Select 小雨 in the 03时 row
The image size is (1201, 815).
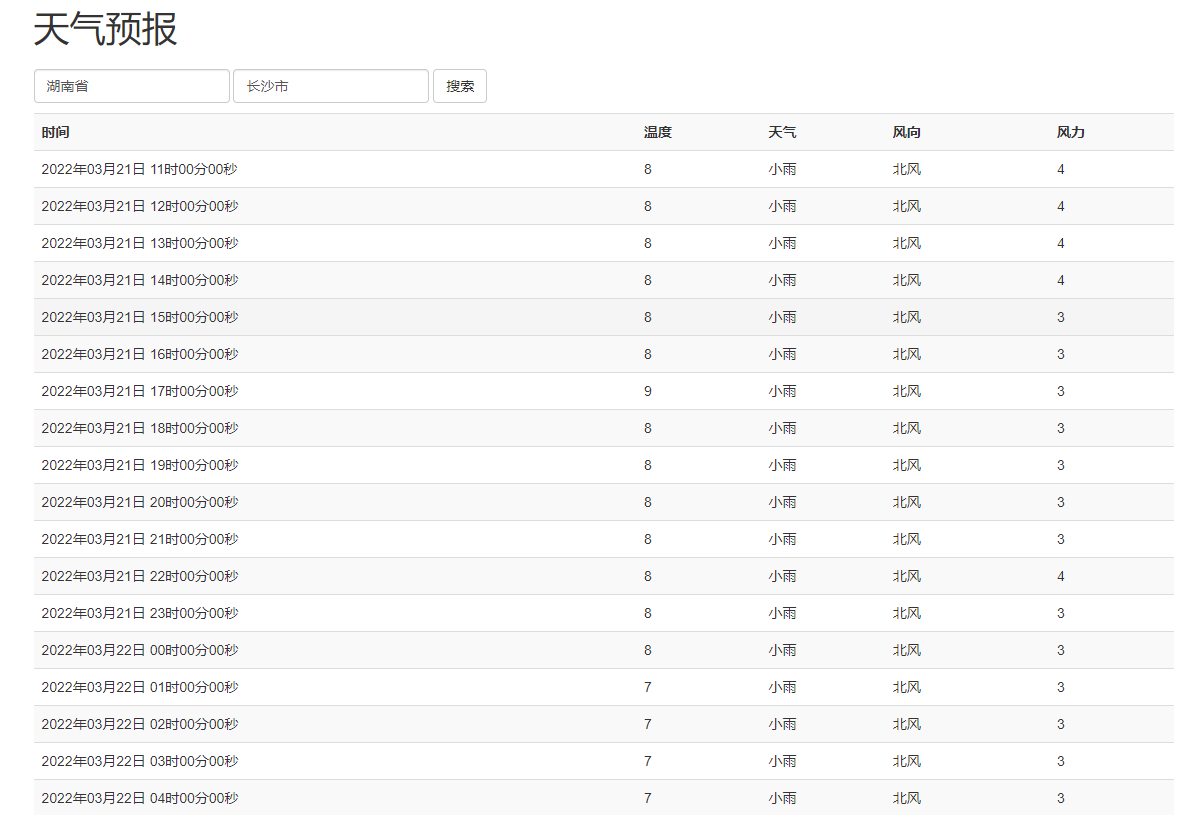click(783, 761)
